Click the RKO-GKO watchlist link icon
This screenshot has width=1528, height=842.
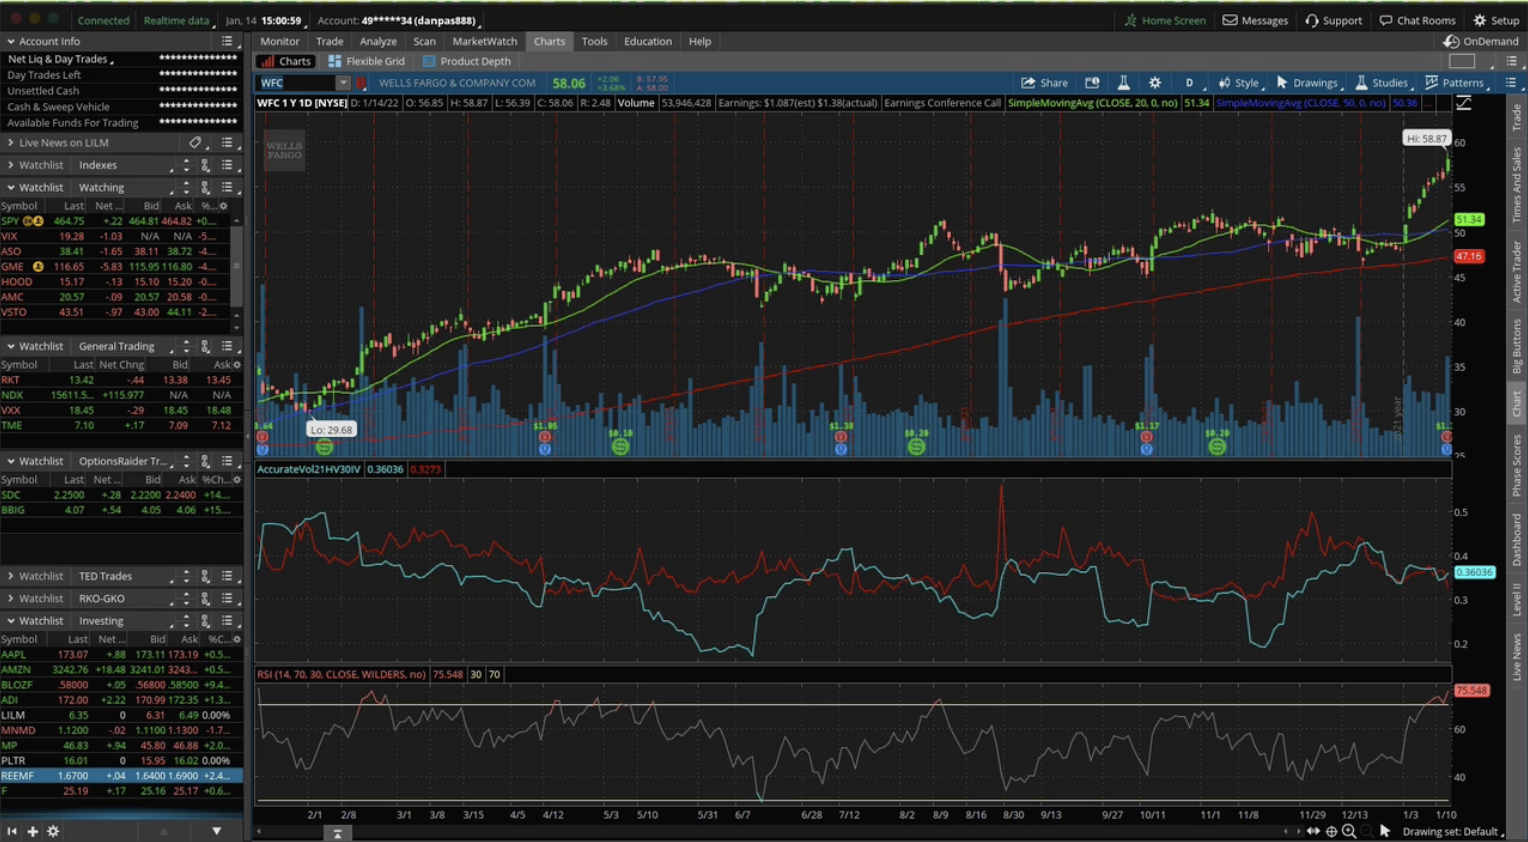205,598
